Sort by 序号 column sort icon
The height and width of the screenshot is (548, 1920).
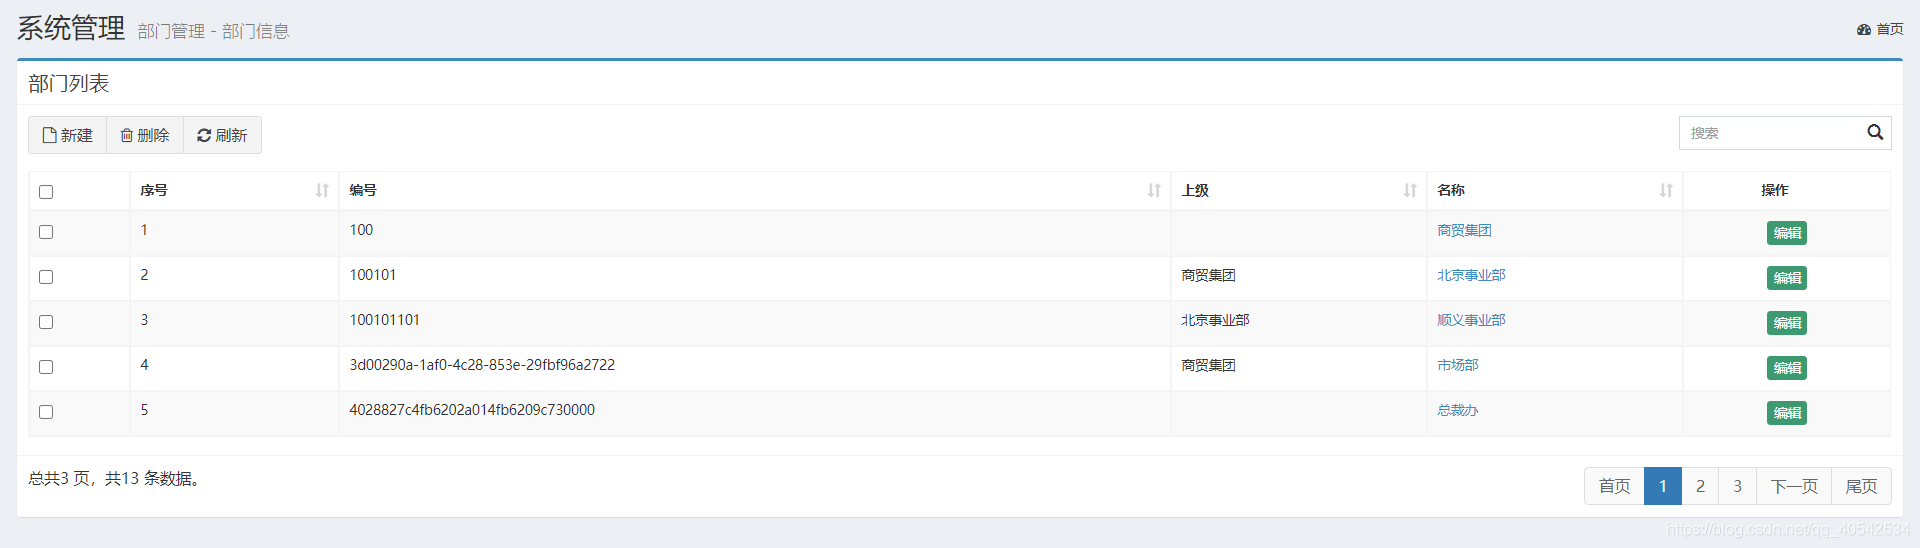tap(322, 190)
